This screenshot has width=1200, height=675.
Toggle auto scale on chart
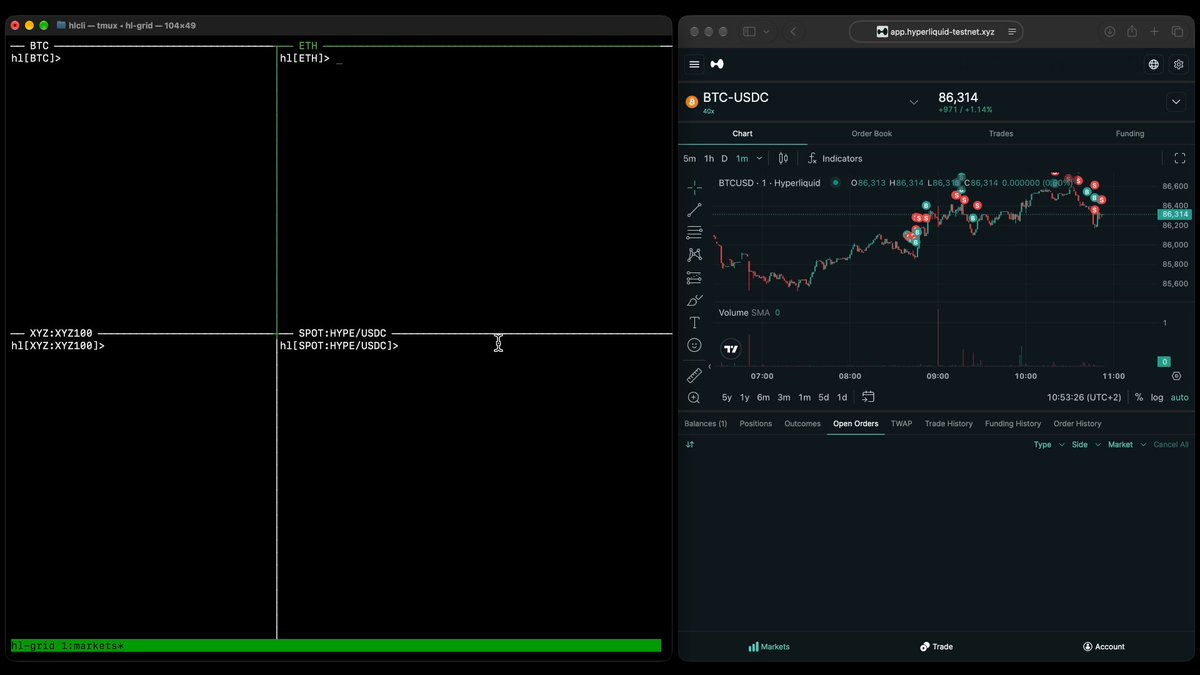pos(1180,397)
